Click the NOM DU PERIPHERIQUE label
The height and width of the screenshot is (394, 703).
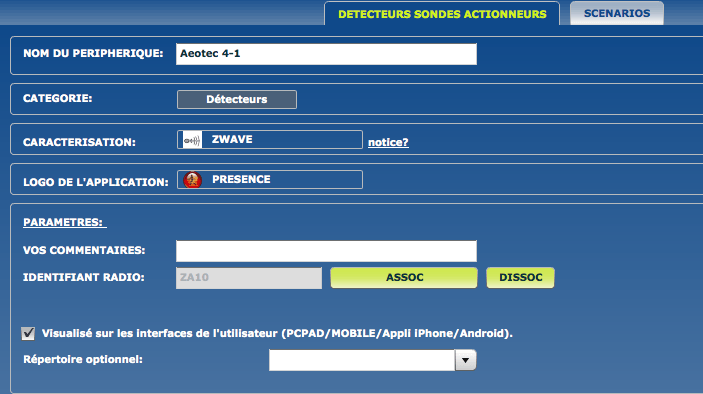click(93, 53)
